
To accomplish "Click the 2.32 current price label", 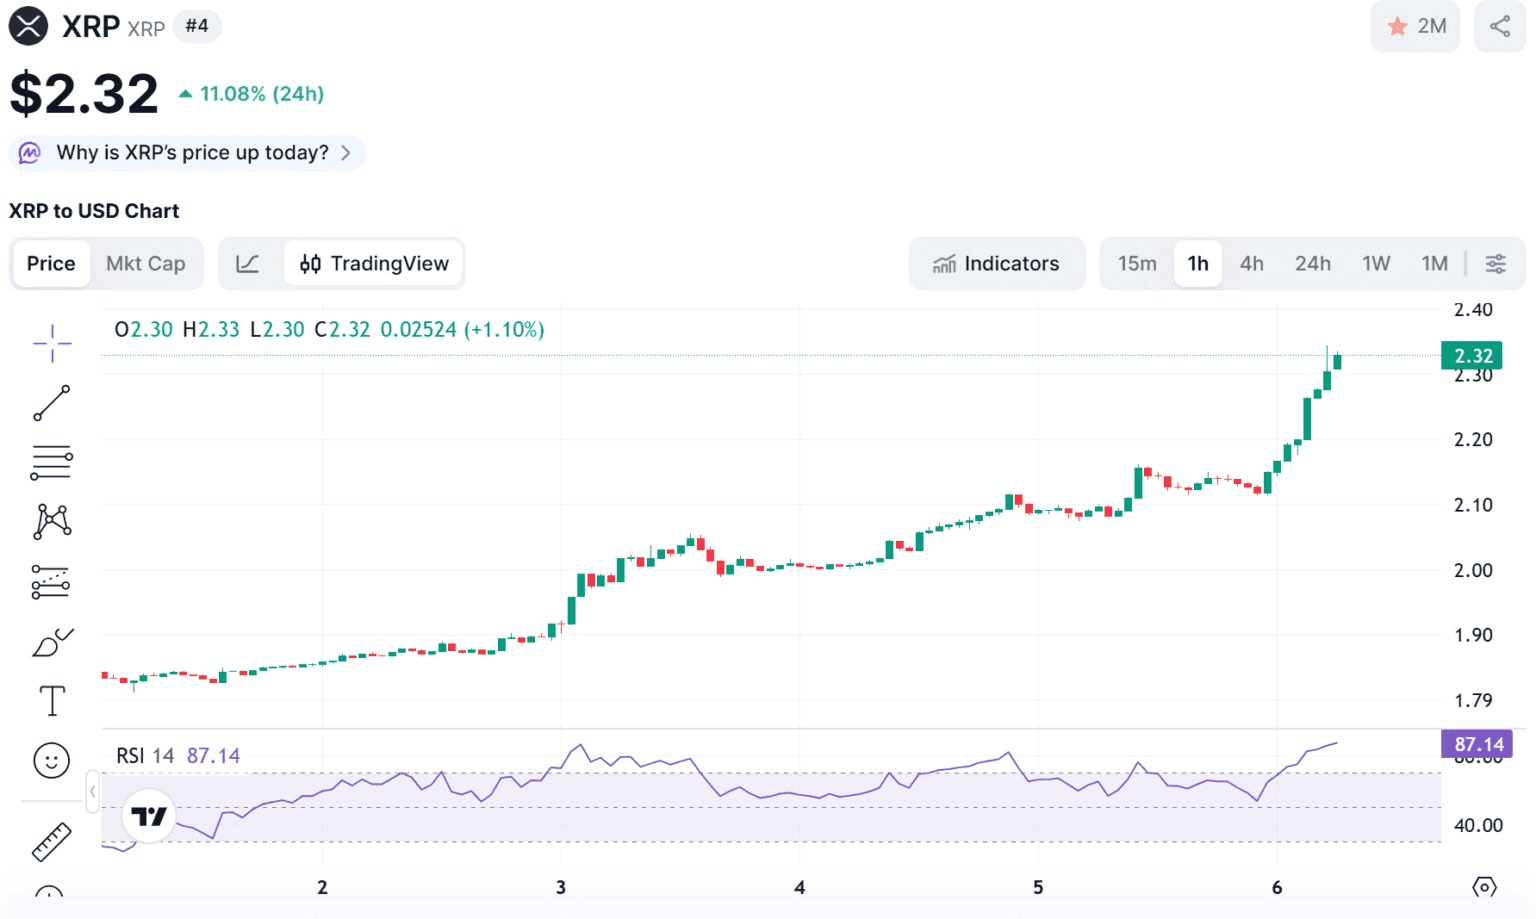I will point(1472,356).
